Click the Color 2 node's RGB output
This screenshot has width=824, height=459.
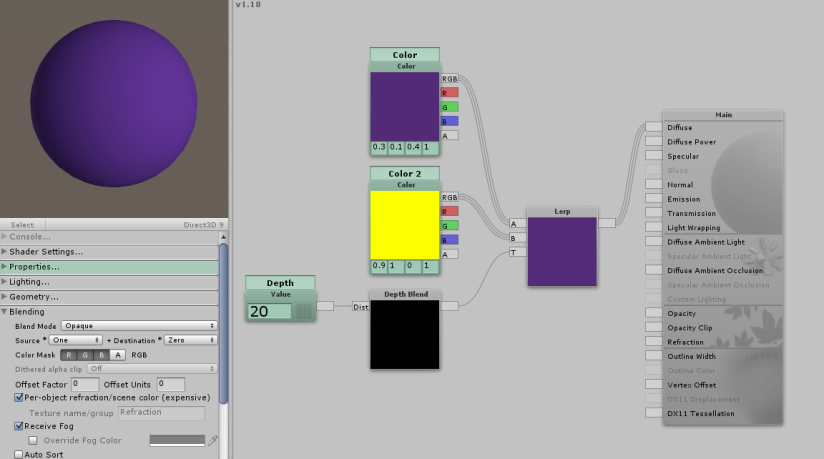(x=449, y=197)
